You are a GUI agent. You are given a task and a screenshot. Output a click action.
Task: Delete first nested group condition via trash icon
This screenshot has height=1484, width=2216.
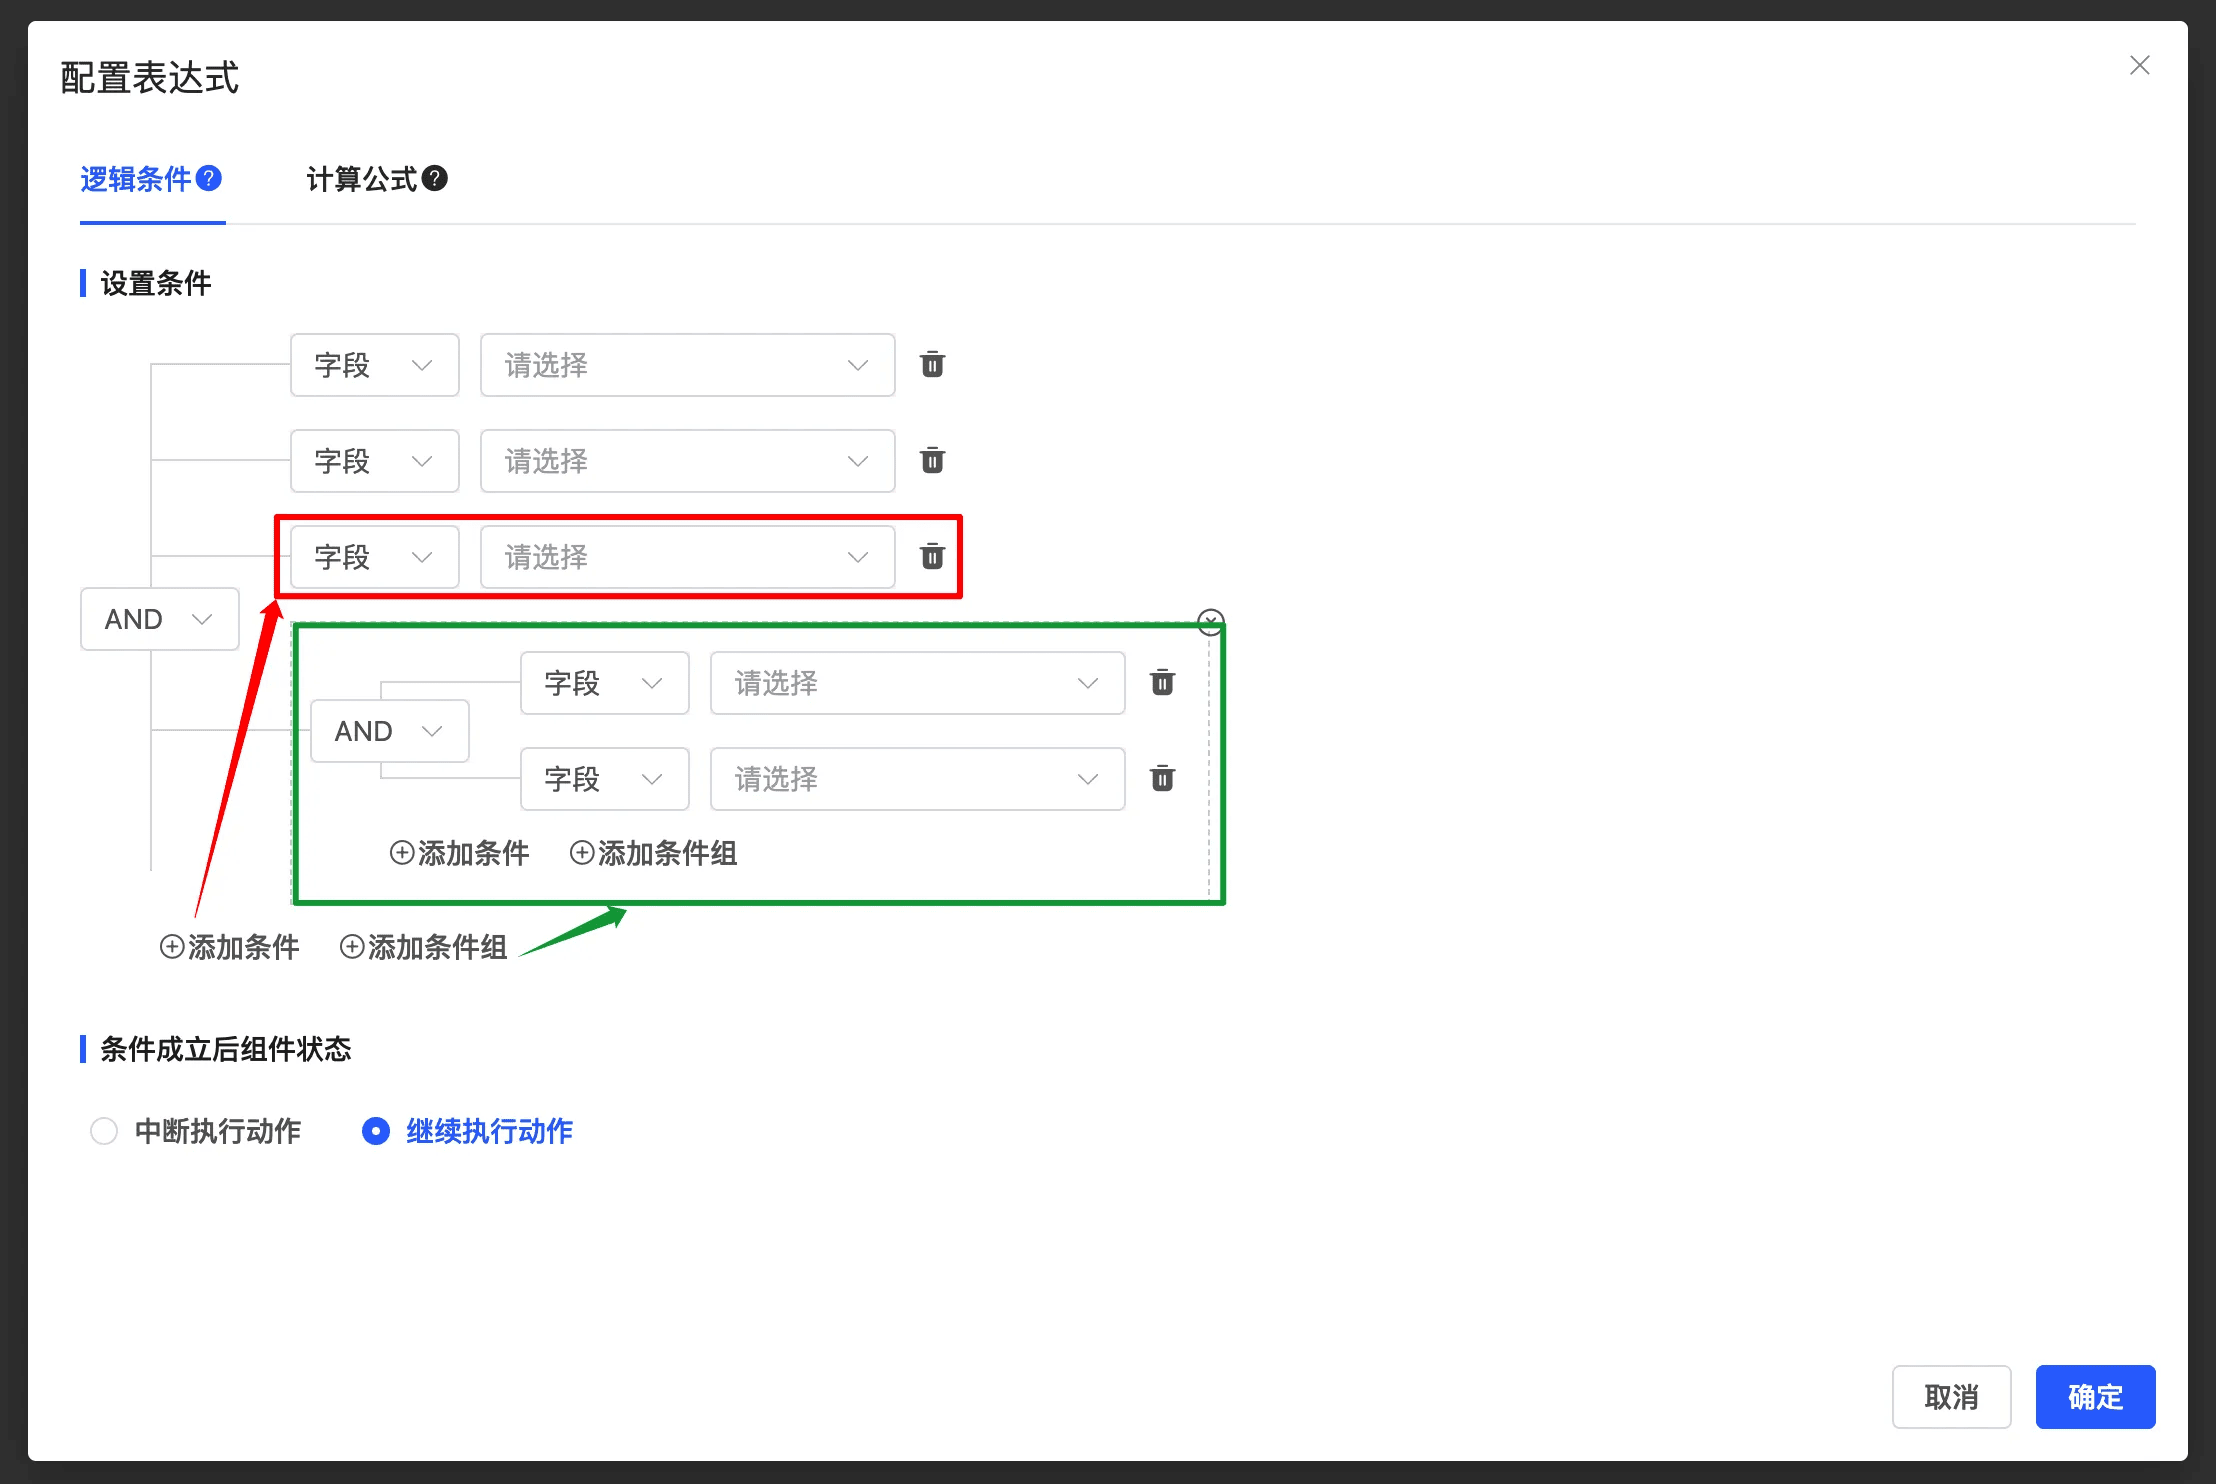point(1162,683)
